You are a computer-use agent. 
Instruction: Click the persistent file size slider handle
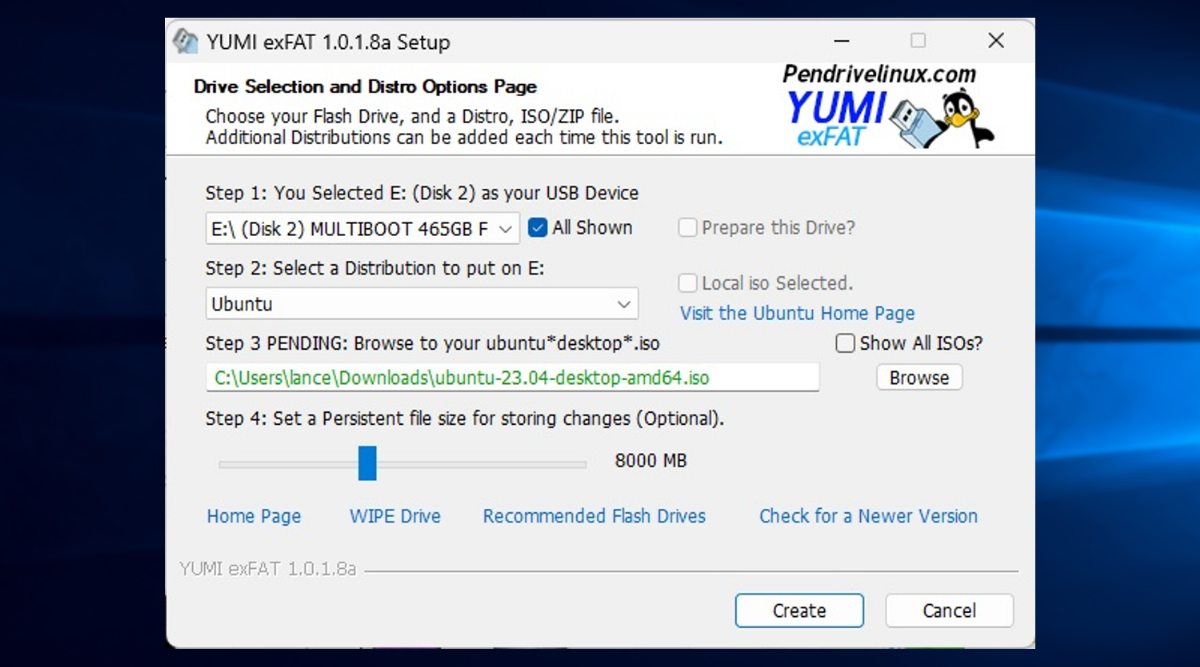[x=367, y=463]
